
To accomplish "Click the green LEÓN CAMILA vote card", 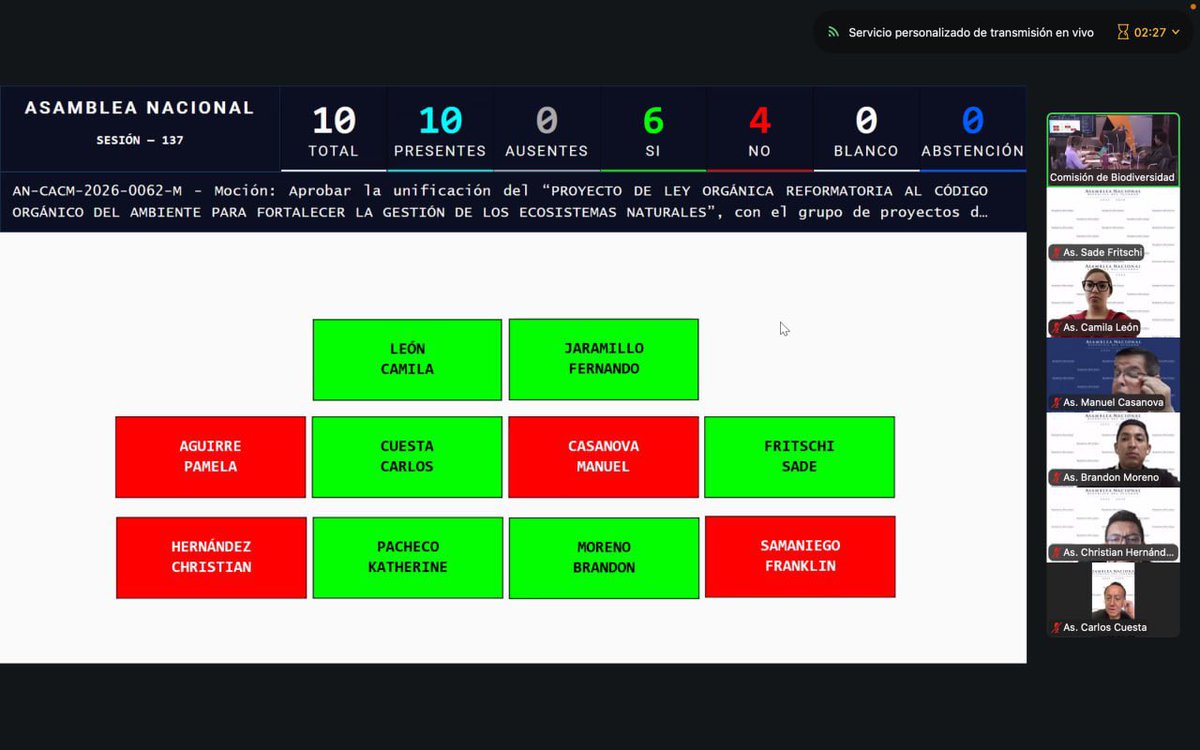I will (407, 360).
